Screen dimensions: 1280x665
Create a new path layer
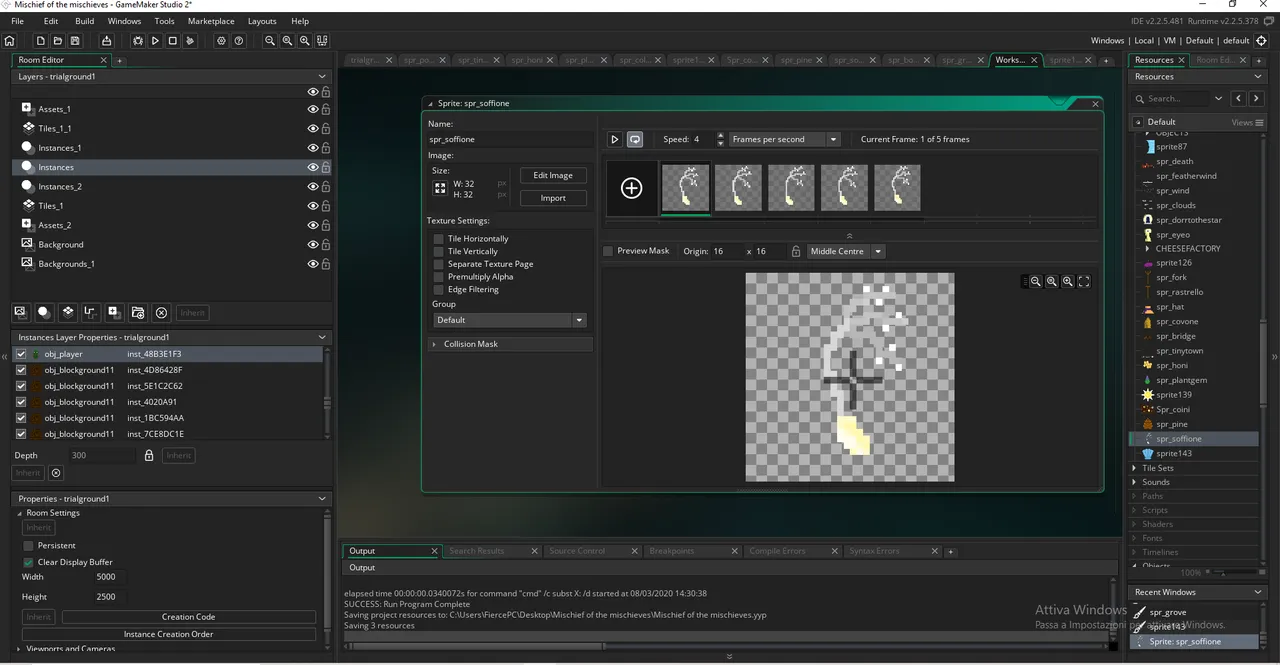(90, 312)
